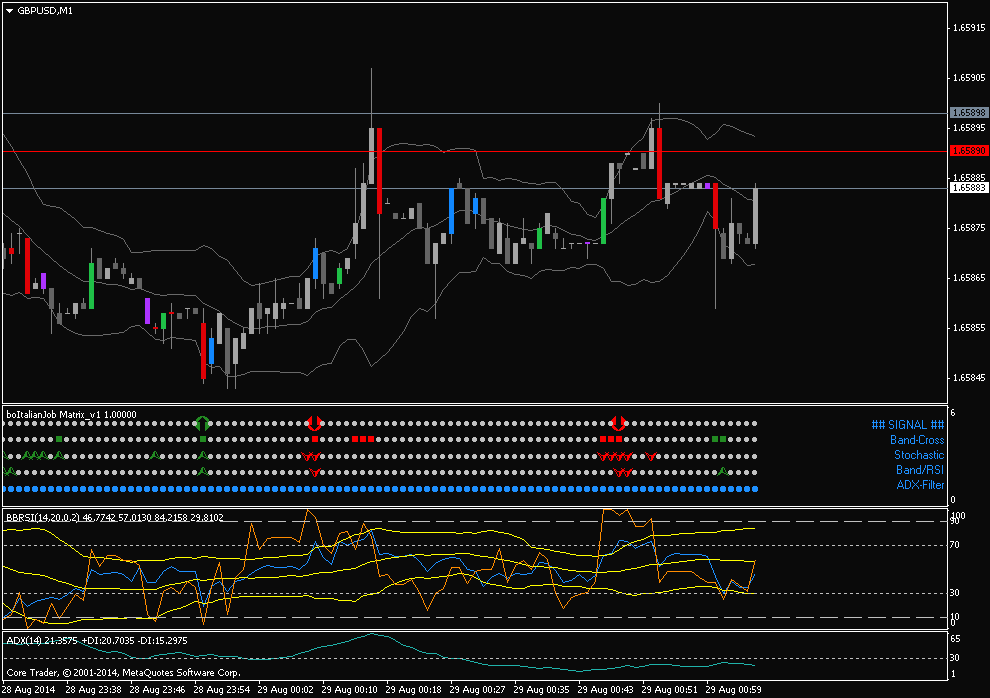This screenshot has height=698, width=990.
Task: Click the ADX-Filter legend label
Action: (921, 485)
